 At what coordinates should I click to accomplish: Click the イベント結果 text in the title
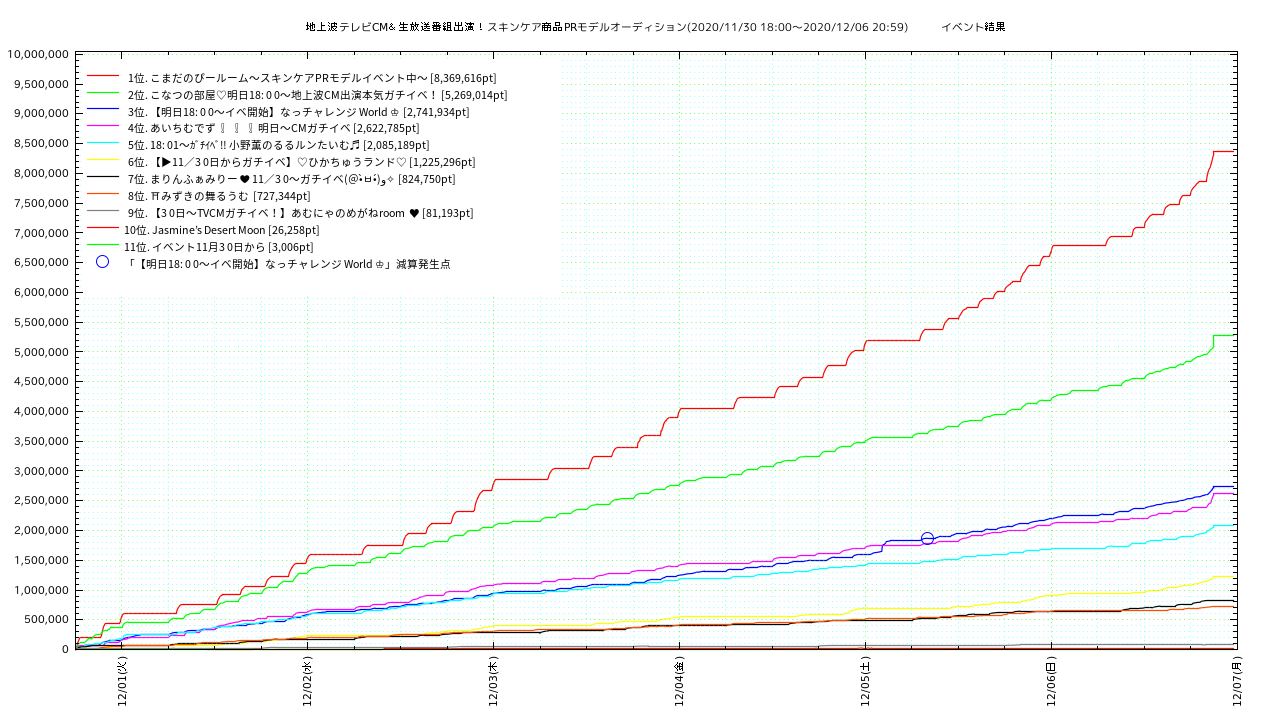point(973,27)
